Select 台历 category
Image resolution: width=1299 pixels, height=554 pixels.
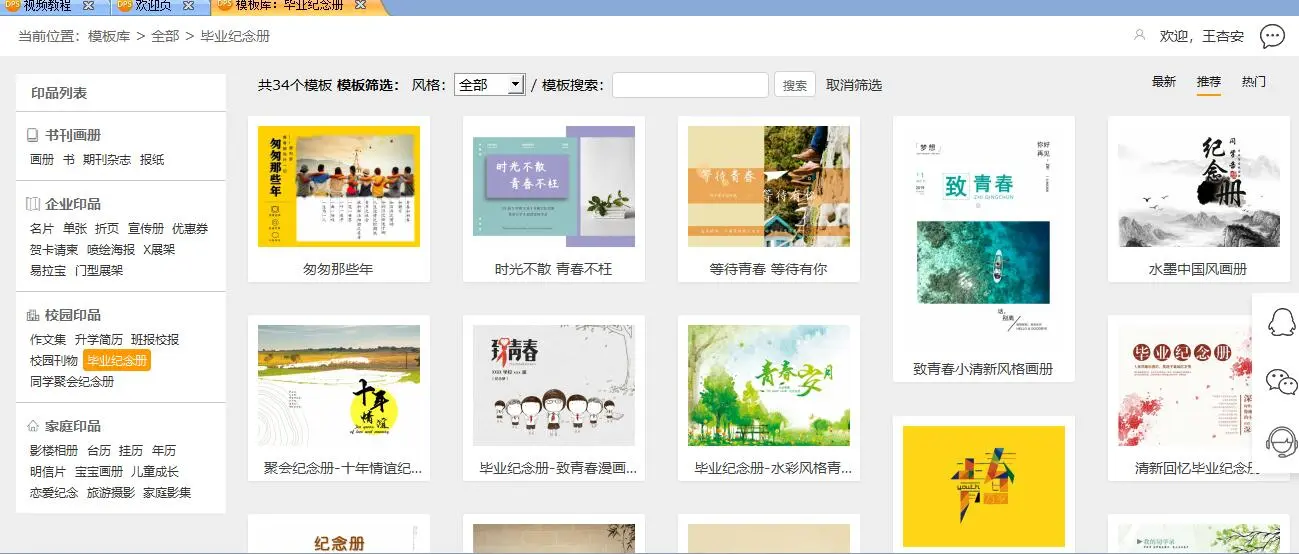click(x=99, y=451)
